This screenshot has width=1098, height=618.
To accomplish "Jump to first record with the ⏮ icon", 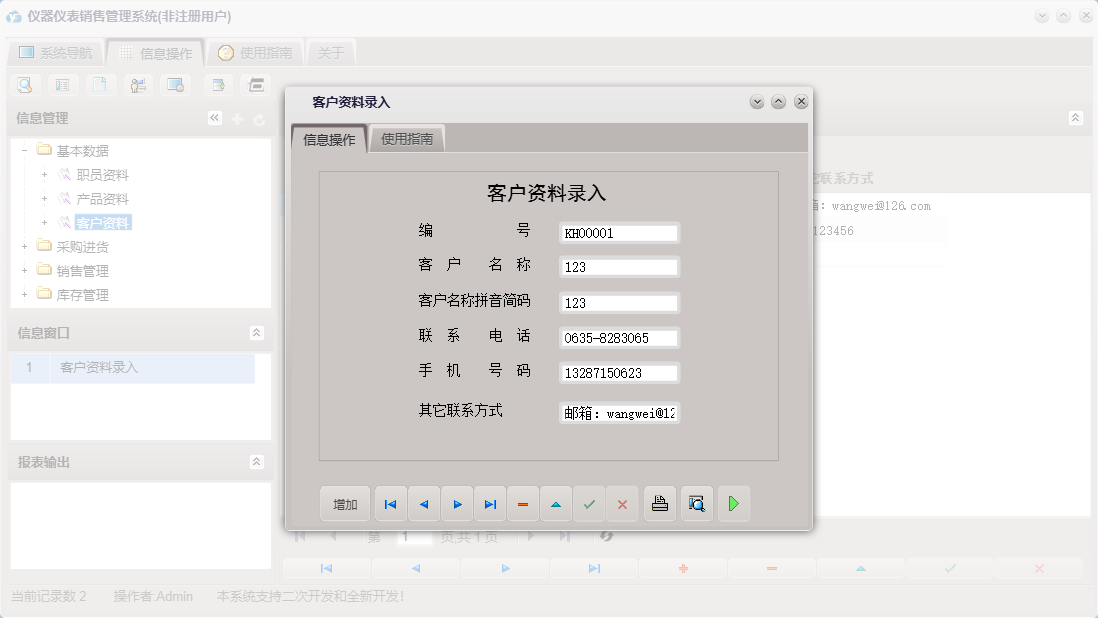I will coord(390,504).
